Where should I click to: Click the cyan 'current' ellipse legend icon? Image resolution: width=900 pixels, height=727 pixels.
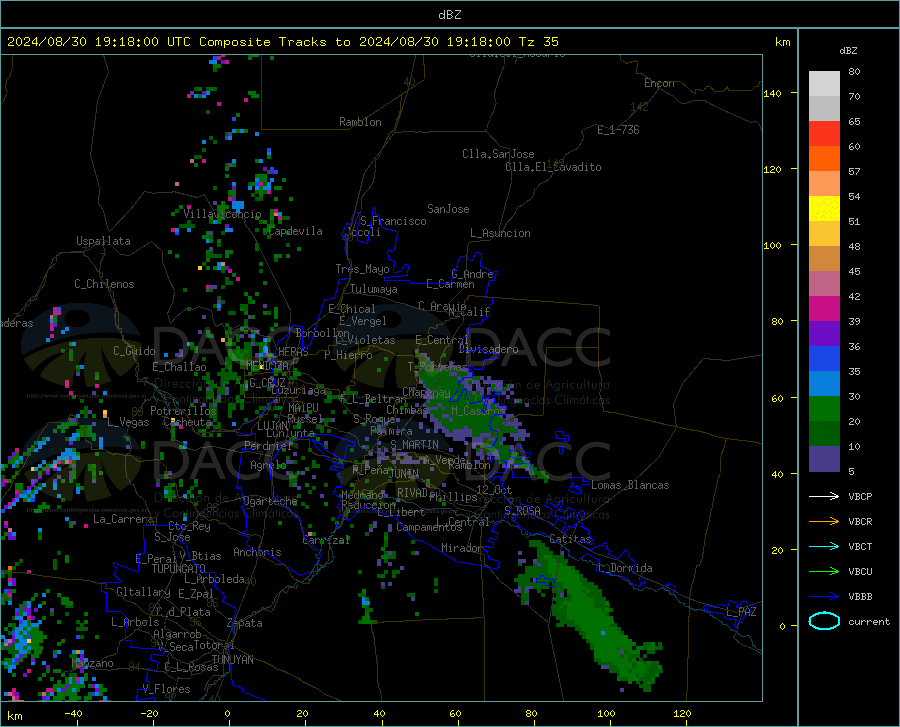[824, 621]
